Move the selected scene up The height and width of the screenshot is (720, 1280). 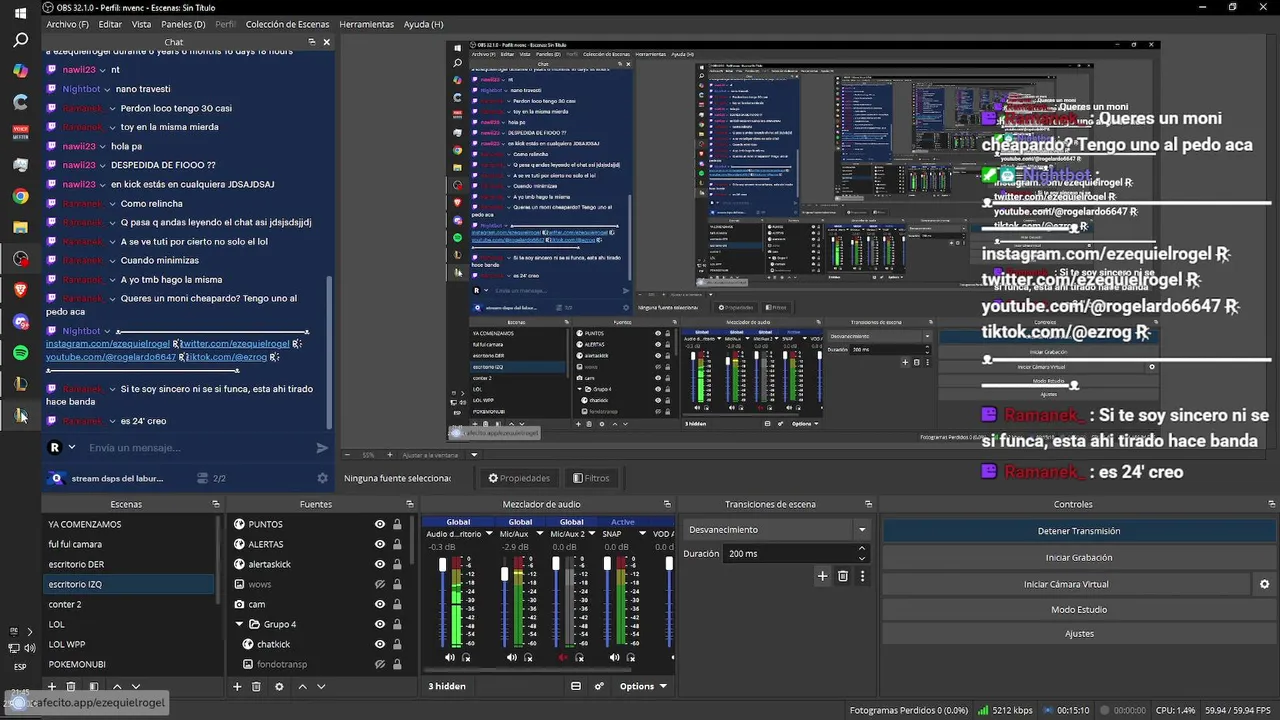tap(117, 687)
